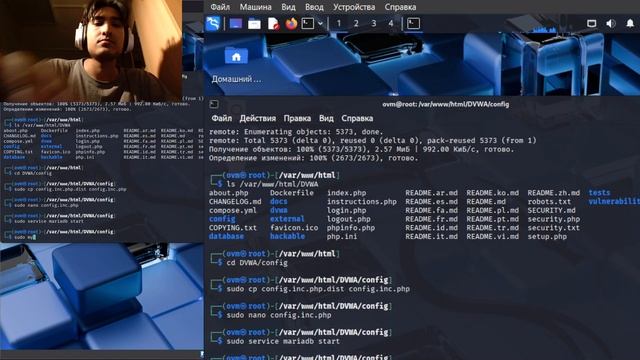This screenshot has width=640, height=360.
Task: Open the file manager panel icon
Action: 254,24
